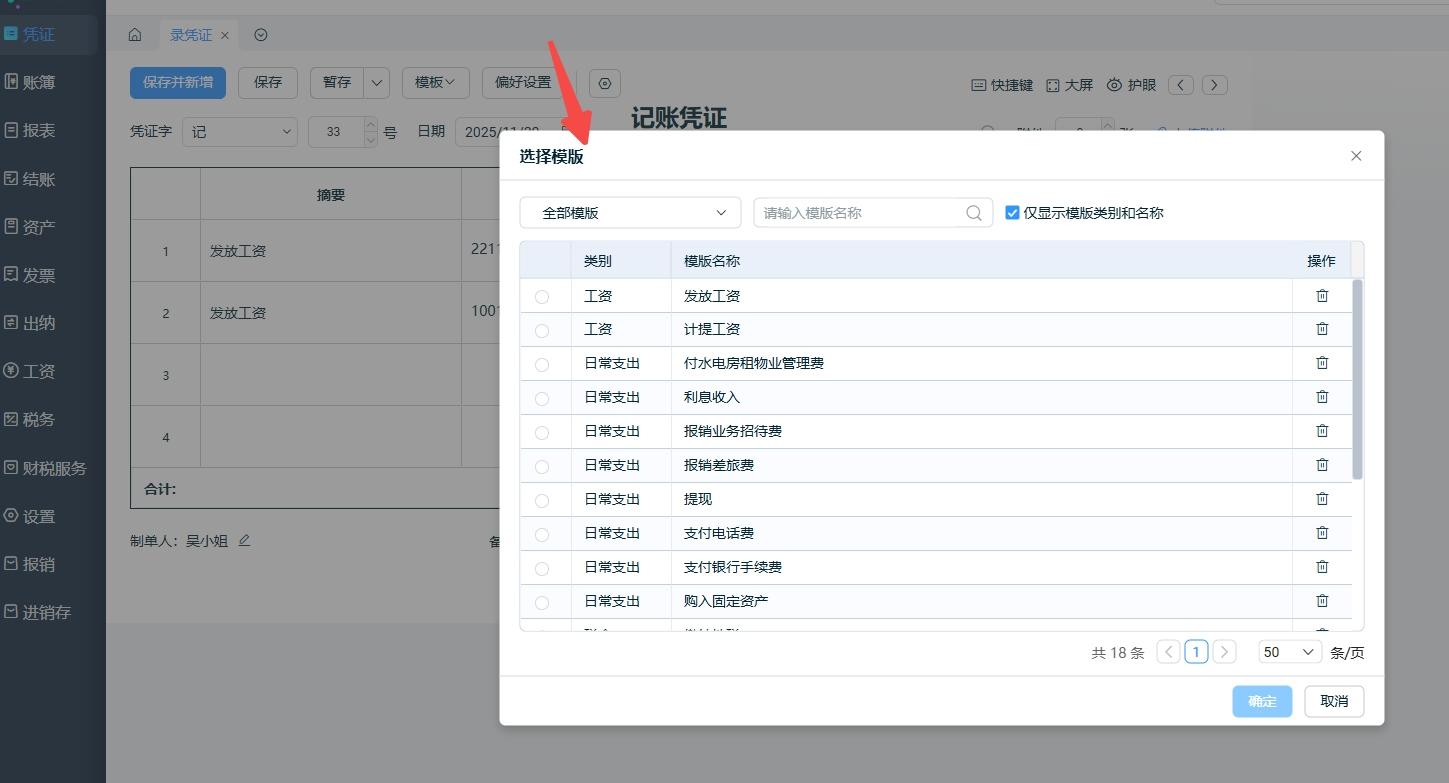The width and height of the screenshot is (1449, 783).
Task: Click the 保存并新增 button
Action: pyautogui.click(x=178, y=82)
